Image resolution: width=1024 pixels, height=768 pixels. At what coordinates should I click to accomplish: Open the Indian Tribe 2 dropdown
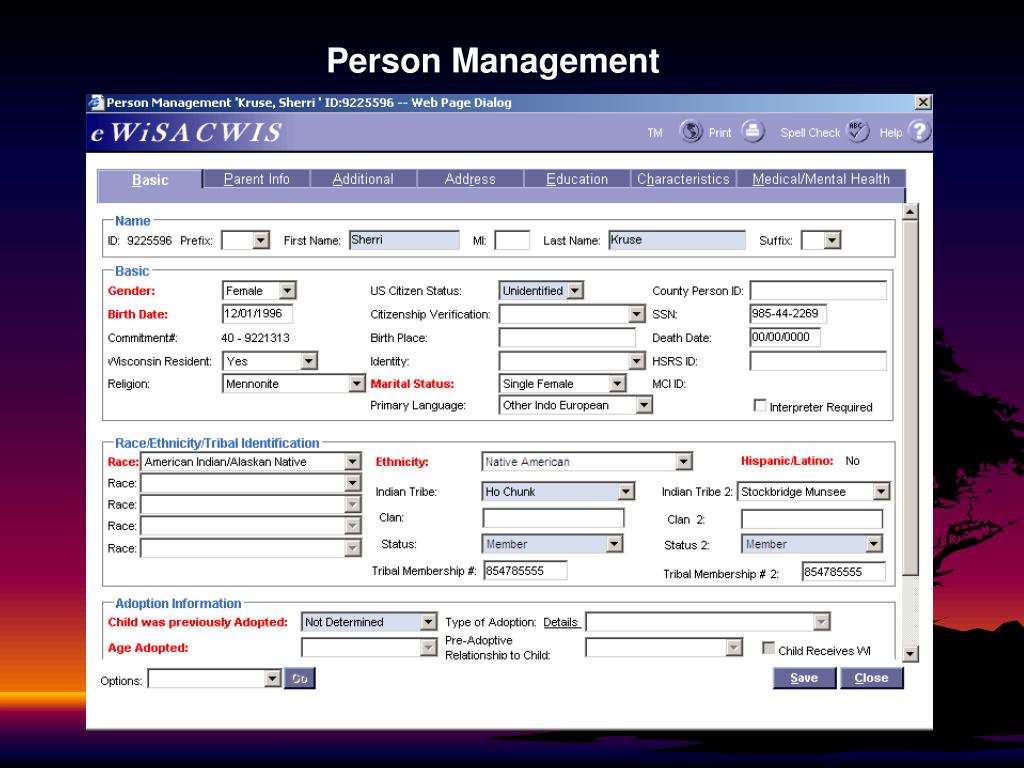tap(880, 491)
